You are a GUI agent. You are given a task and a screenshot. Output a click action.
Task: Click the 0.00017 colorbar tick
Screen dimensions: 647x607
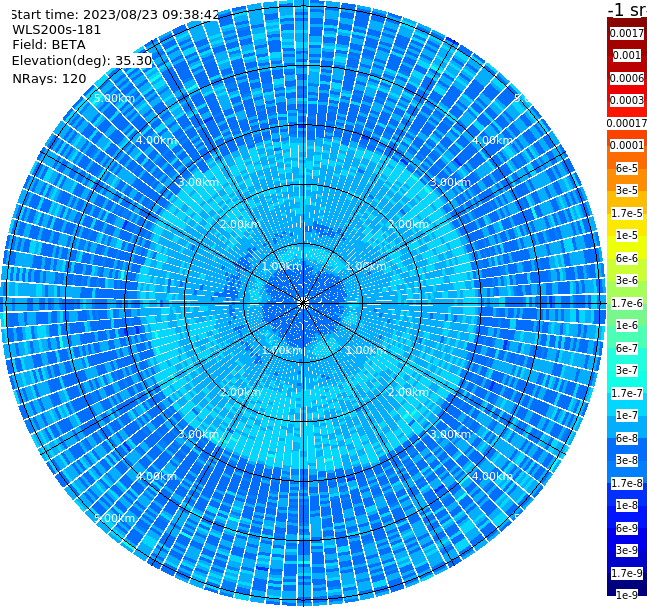(627, 123)
